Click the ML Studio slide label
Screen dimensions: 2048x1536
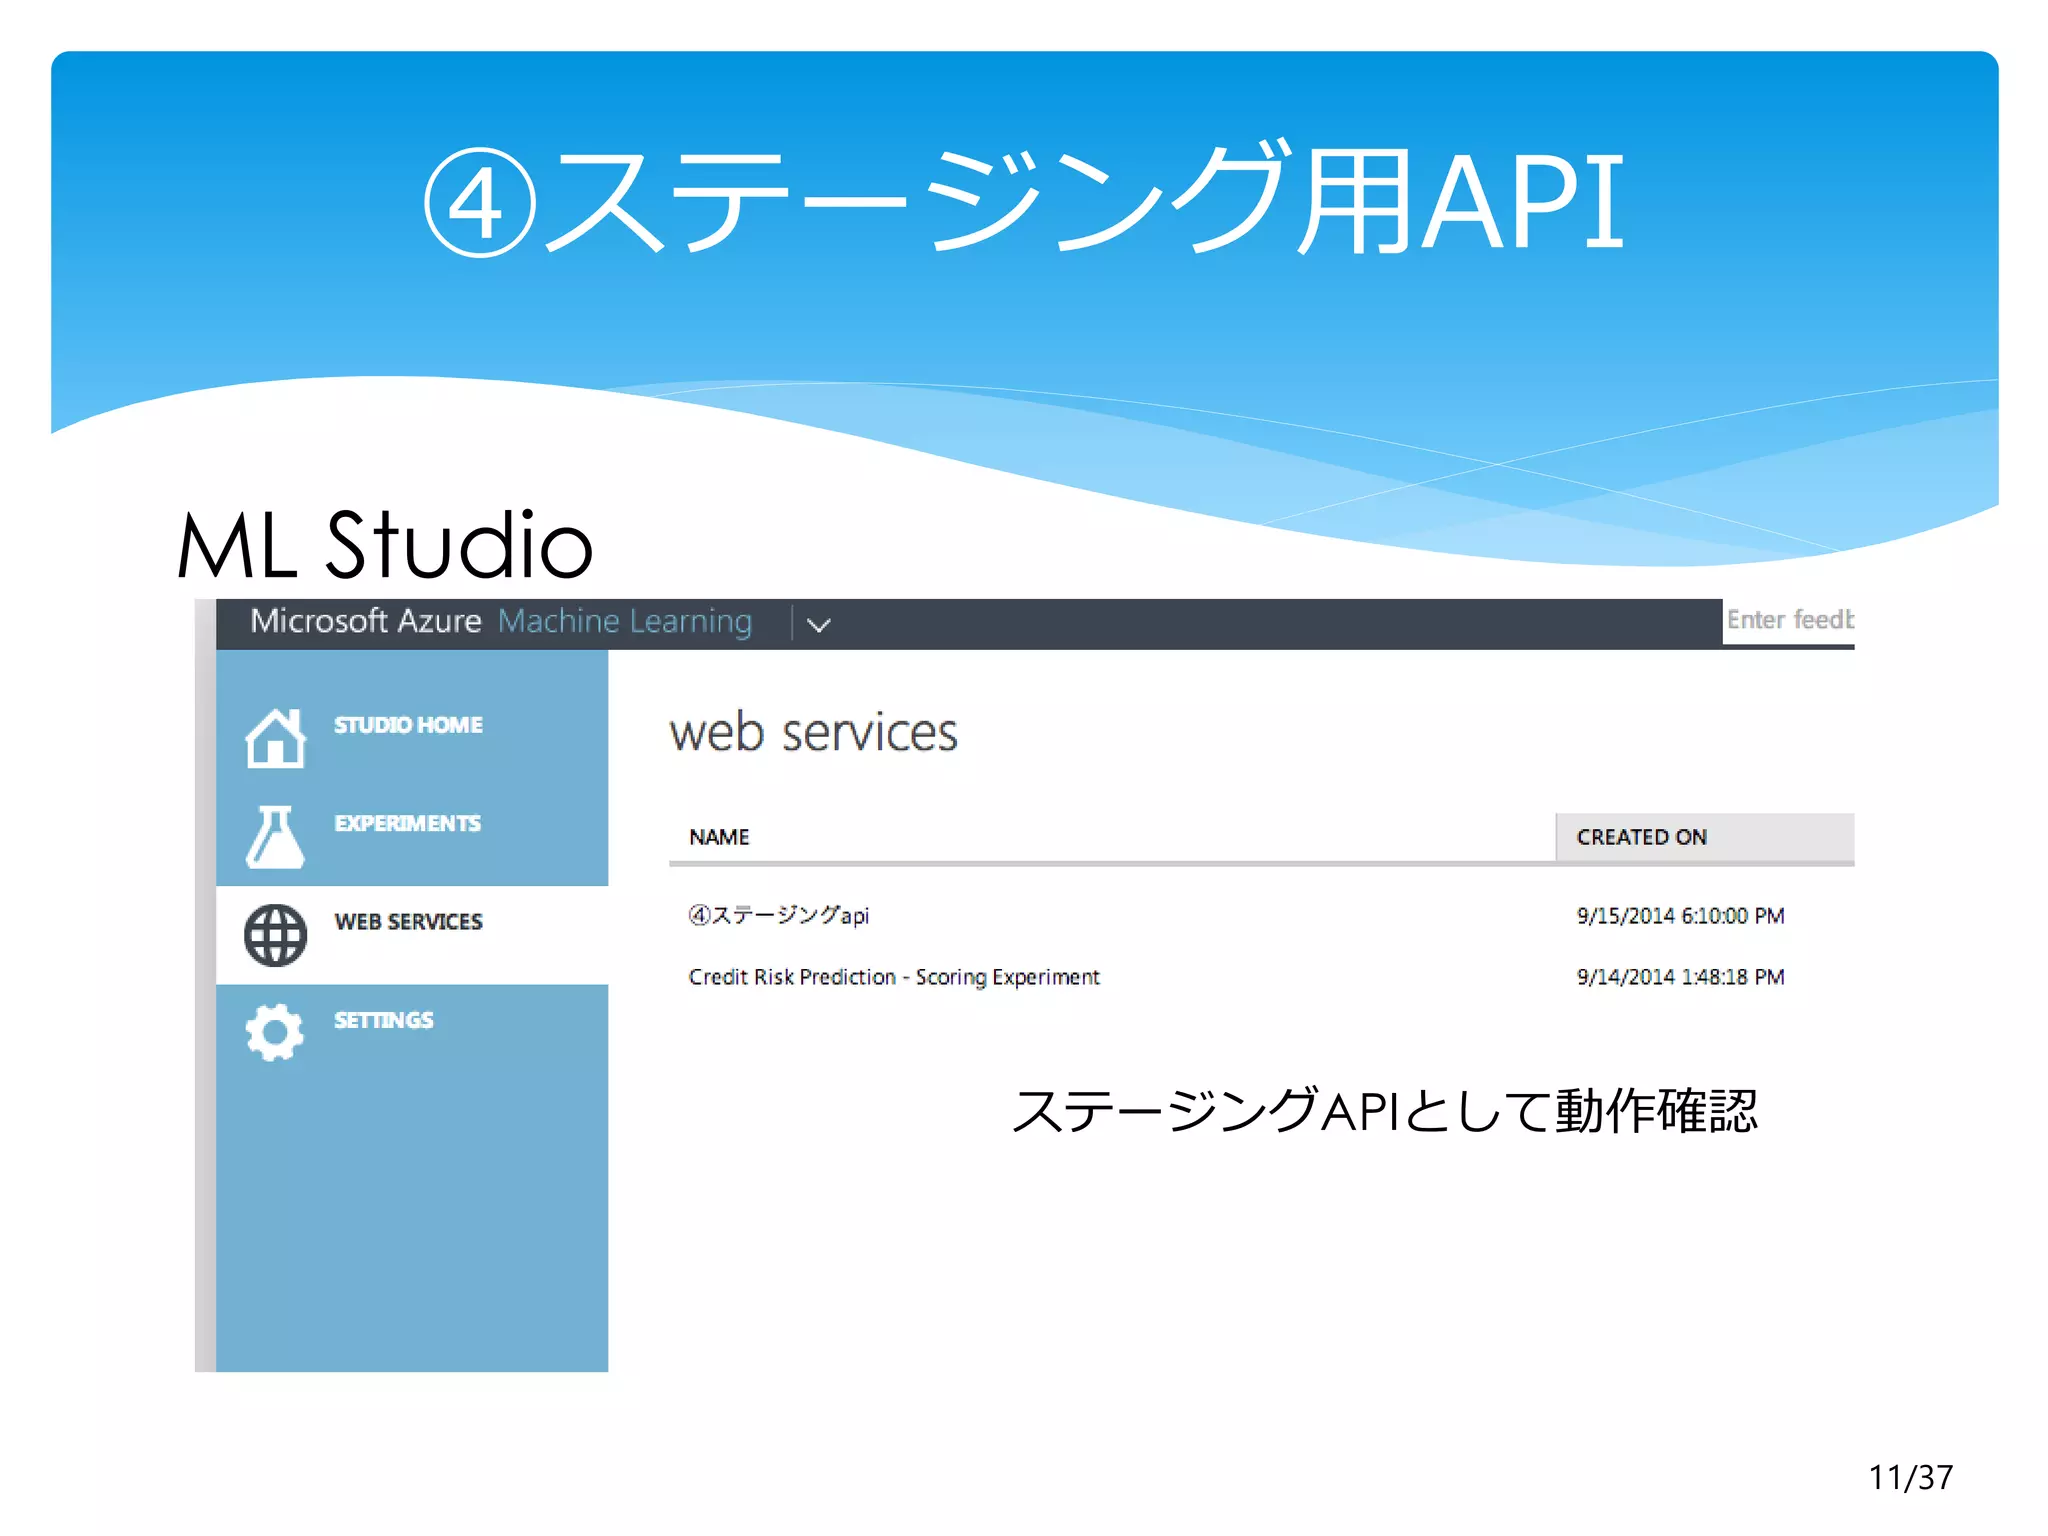pos(385,545)
